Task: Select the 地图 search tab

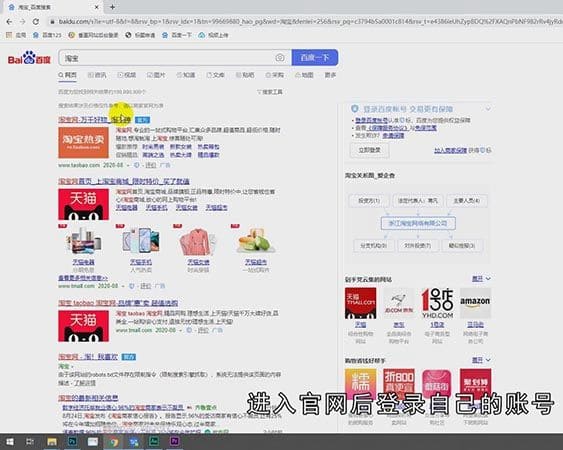Action: (304, 75)
